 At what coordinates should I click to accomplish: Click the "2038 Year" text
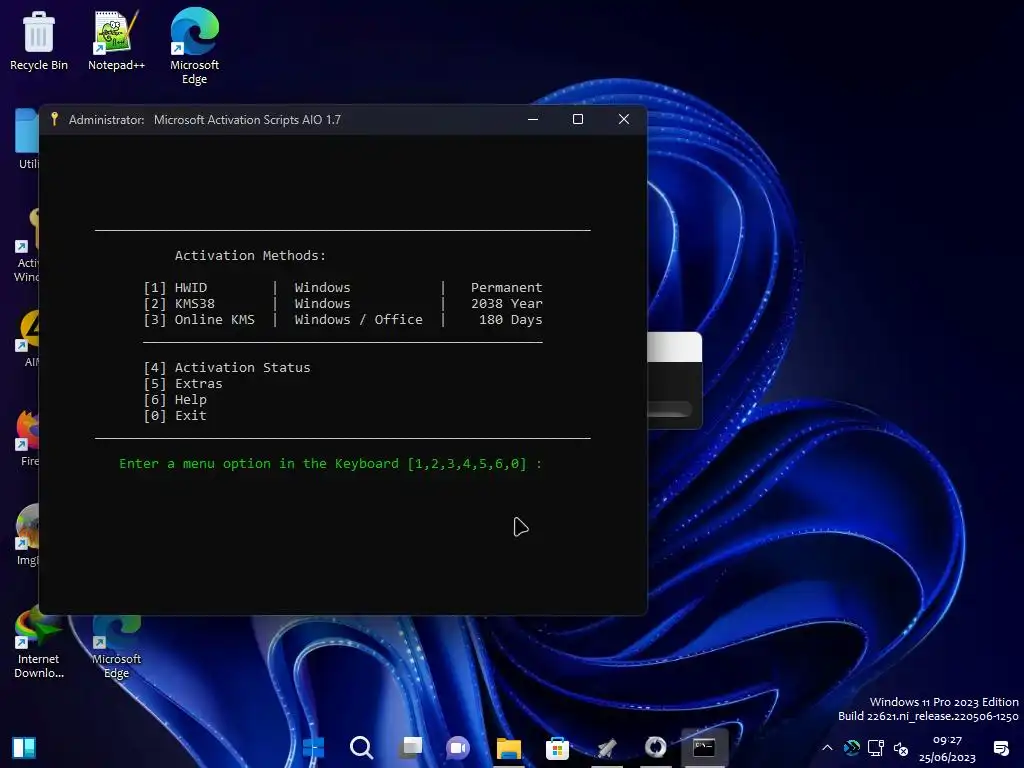pyautogui.click(x=507, y=304)
